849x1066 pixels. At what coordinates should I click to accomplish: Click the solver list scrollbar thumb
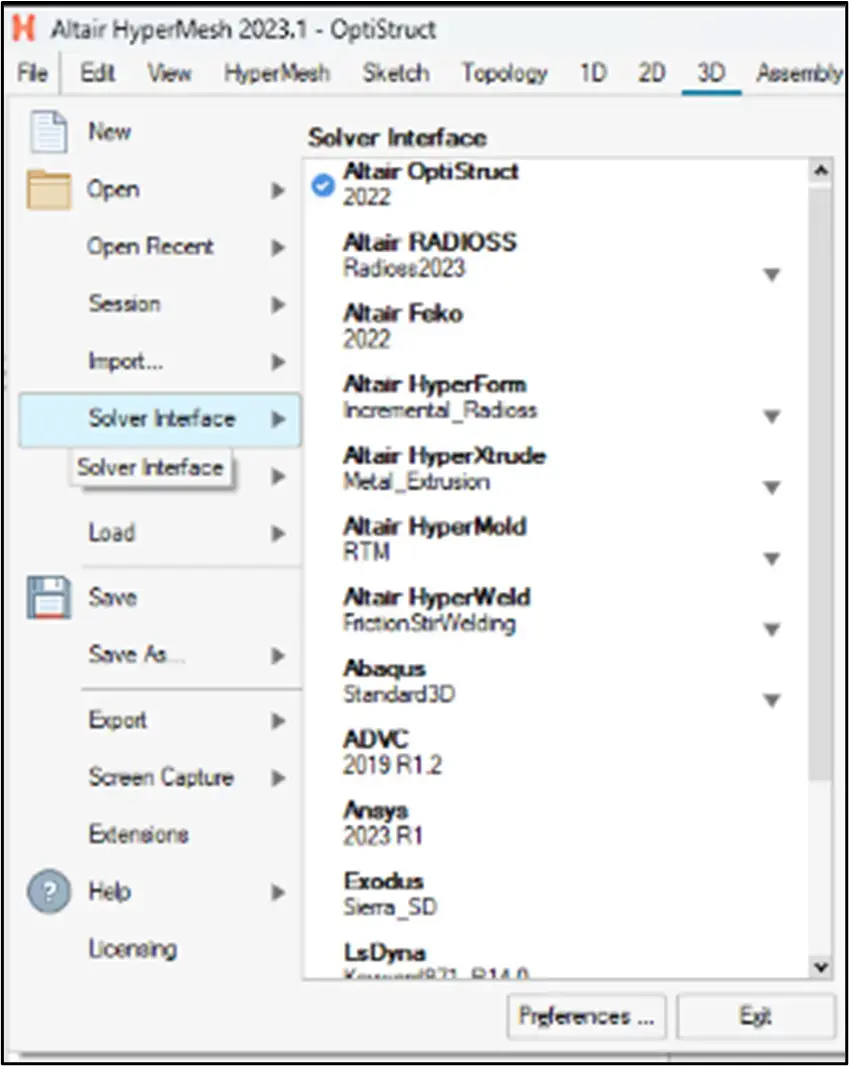pyautogui.click(x=821, y=484)
